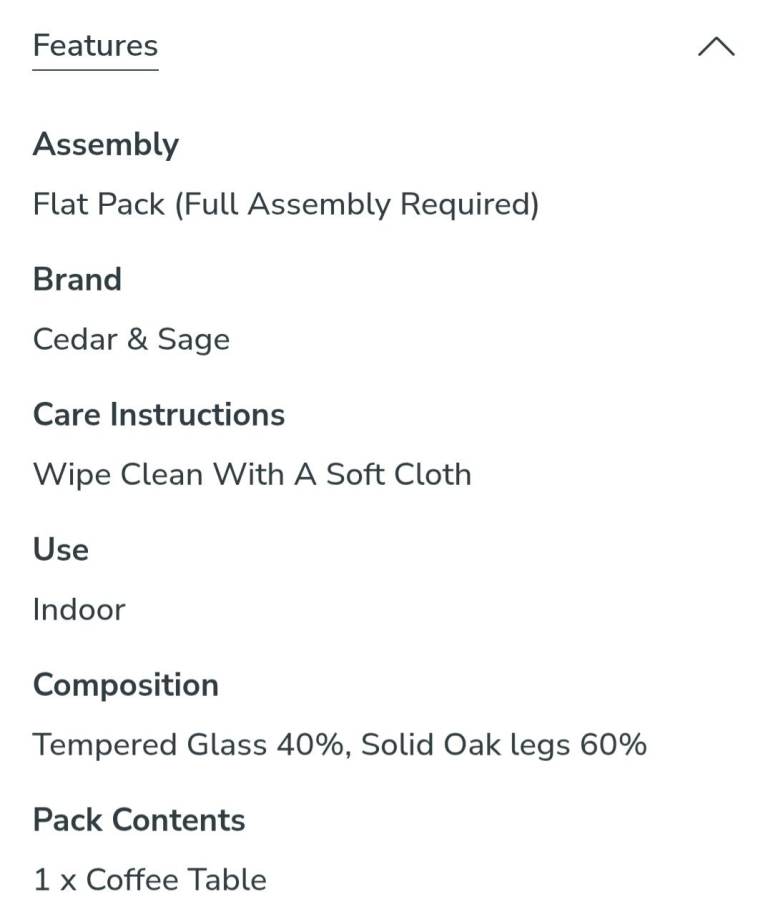Click the word Required in assembly value
This screenshot has height=922, width=768.
pos(469,205)
